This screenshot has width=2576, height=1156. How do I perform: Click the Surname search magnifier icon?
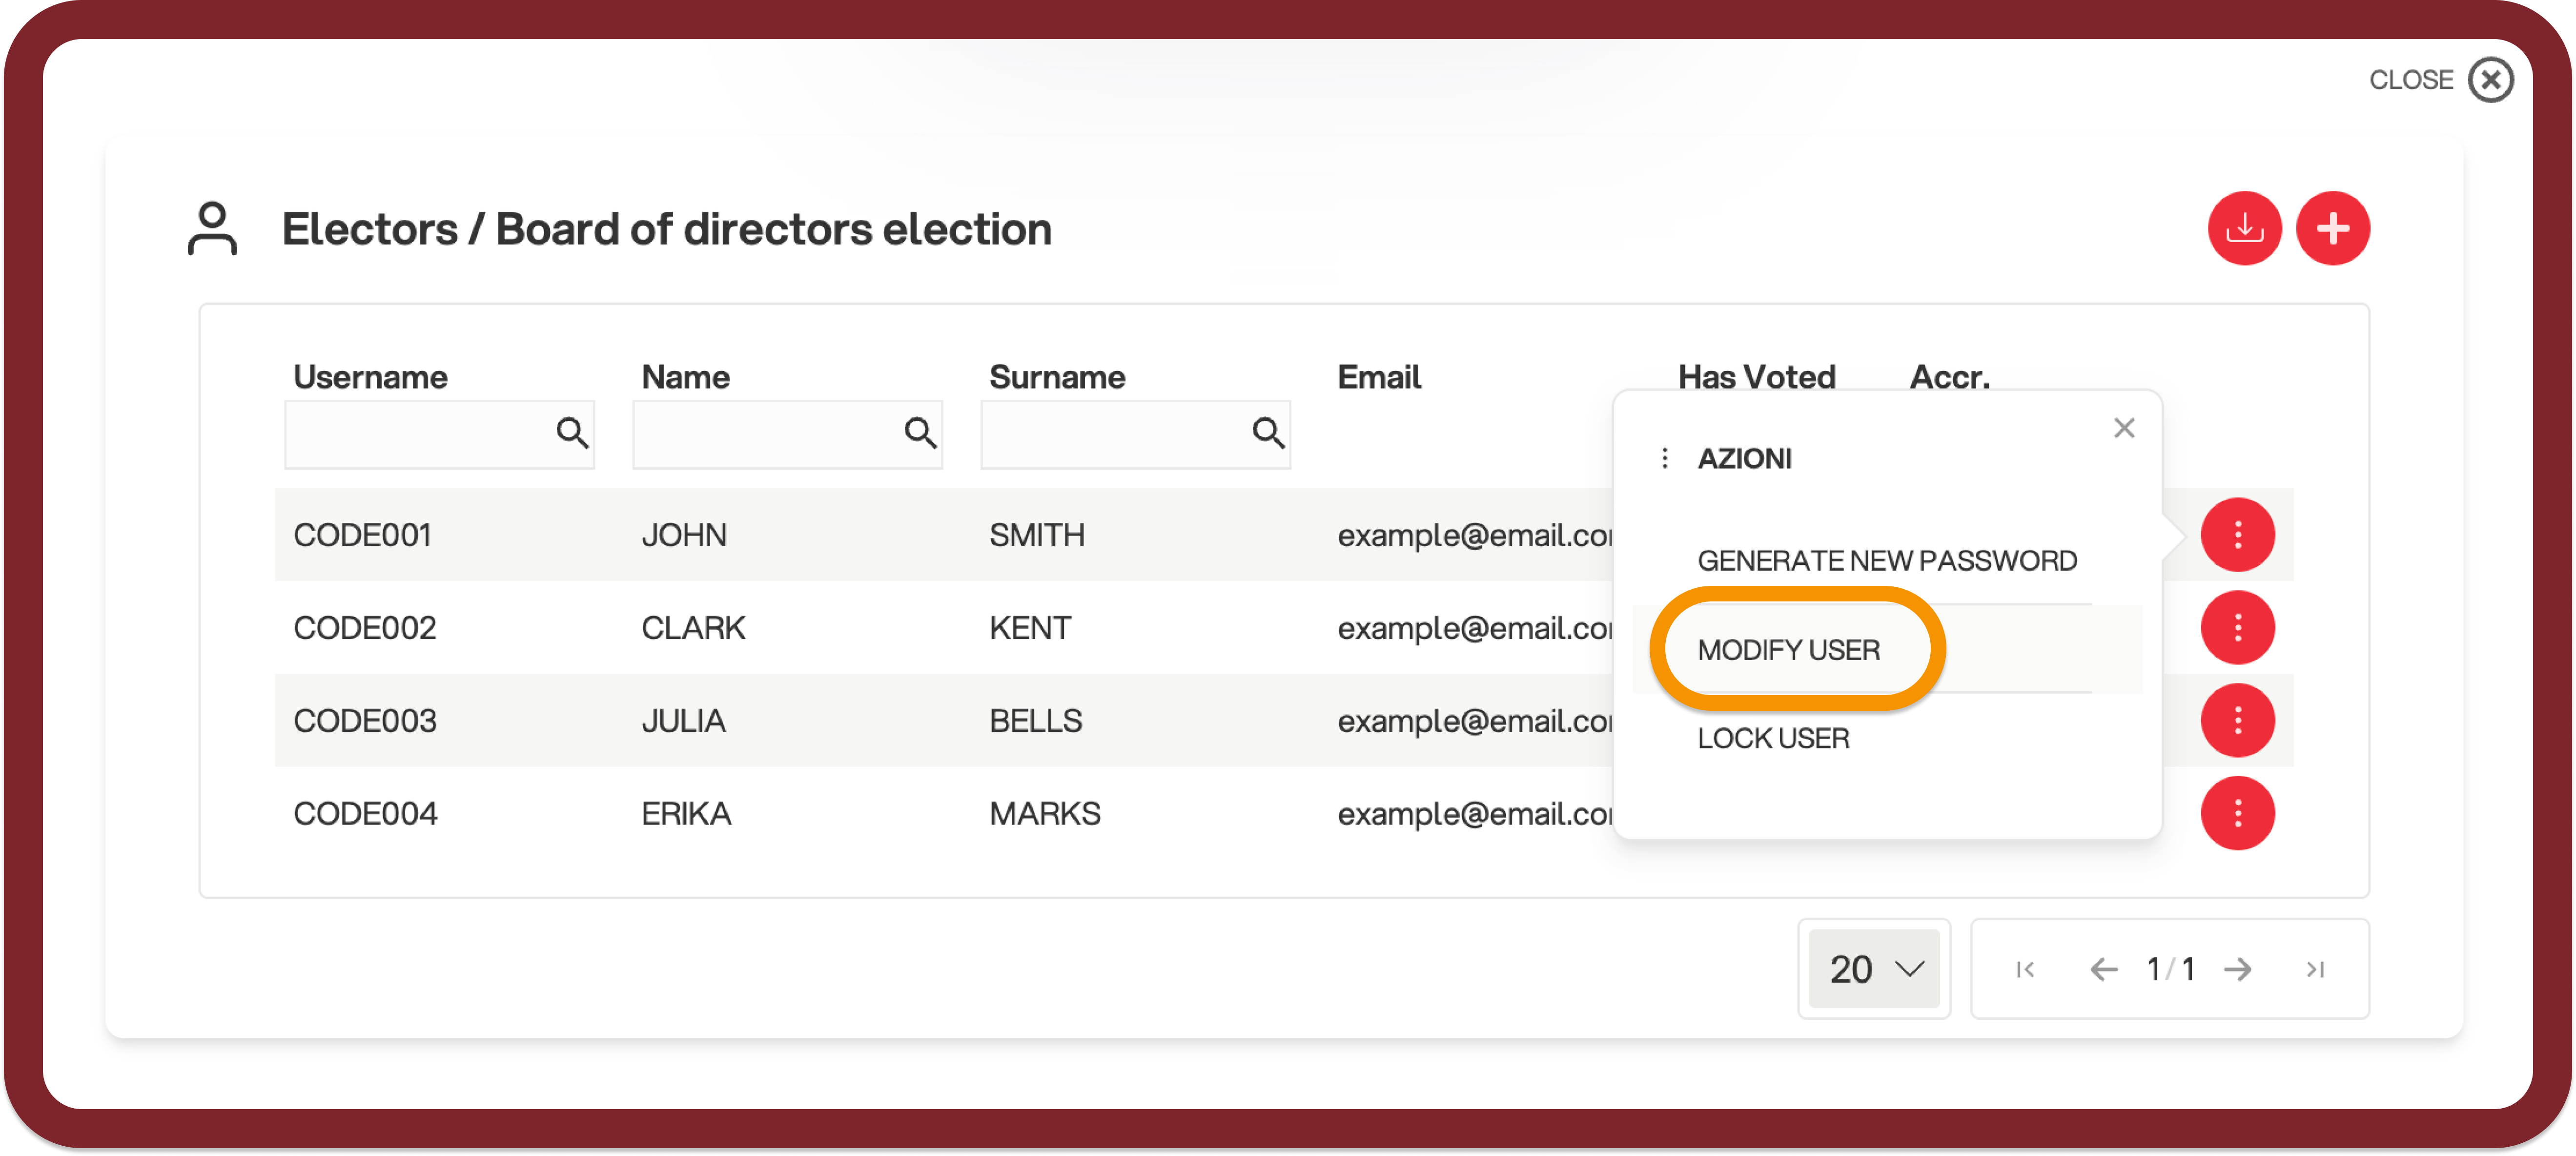pos(1268,433)
